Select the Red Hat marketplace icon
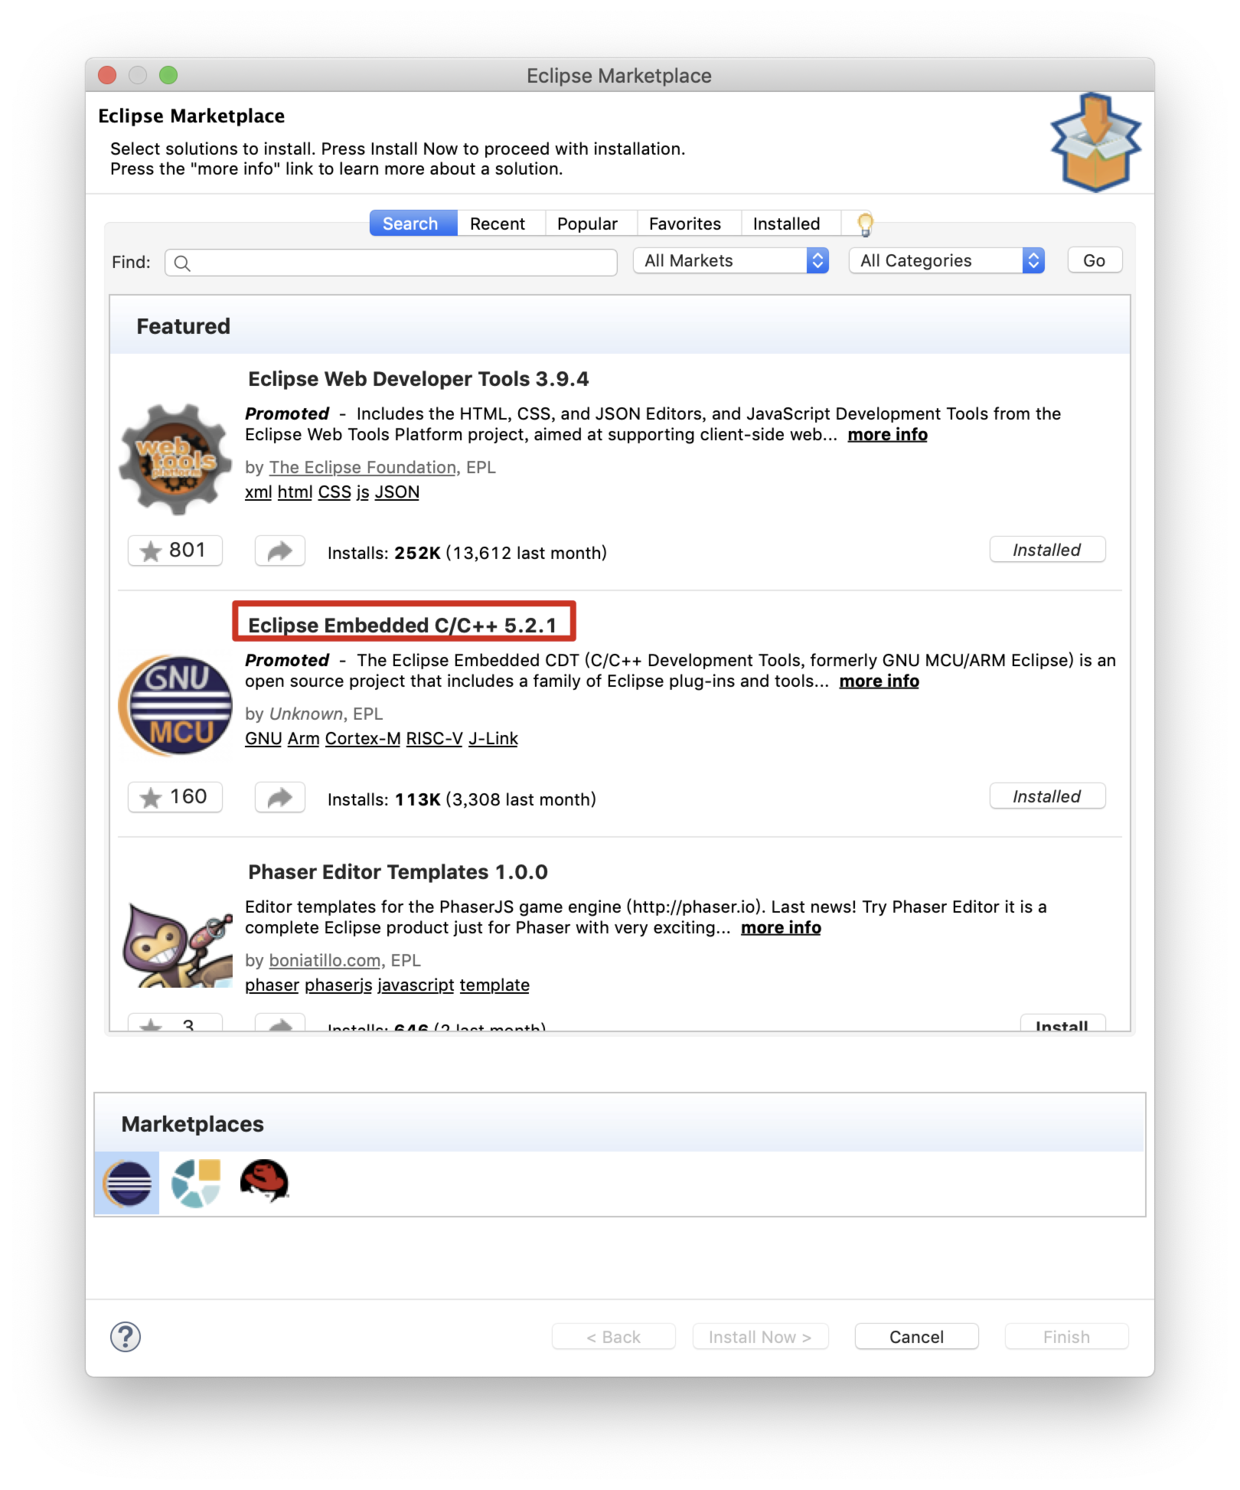1240x1490 pixels. (264, 1181)
